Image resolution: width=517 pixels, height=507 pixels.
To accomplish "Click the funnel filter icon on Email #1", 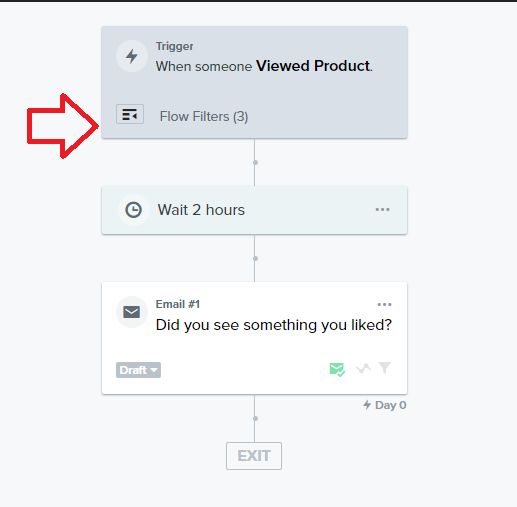I will pos(385,368).
